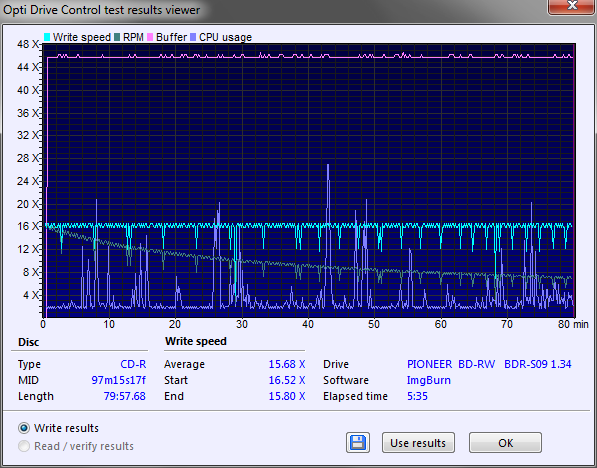
Task: Click the ImgBurn software value
Action: (429, 380)
